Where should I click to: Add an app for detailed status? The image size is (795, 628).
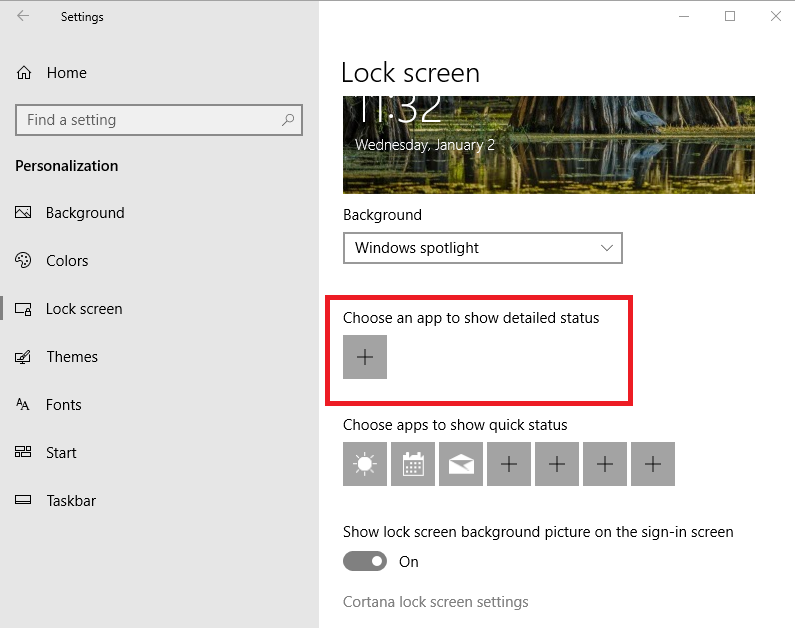pyautogui.click(x=365, y=357)
